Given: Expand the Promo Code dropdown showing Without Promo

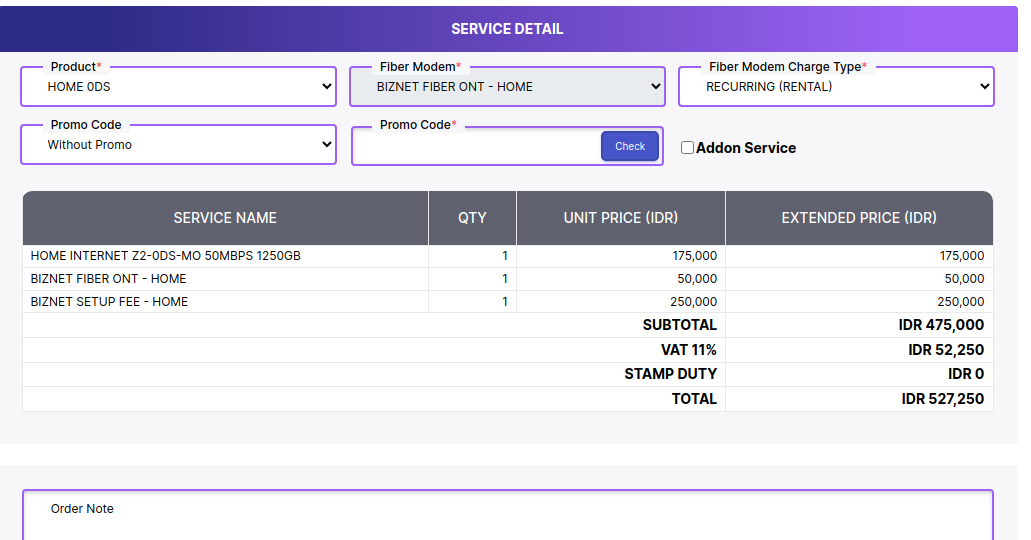Looking at the screenshot, I should (x=178, y=145).
